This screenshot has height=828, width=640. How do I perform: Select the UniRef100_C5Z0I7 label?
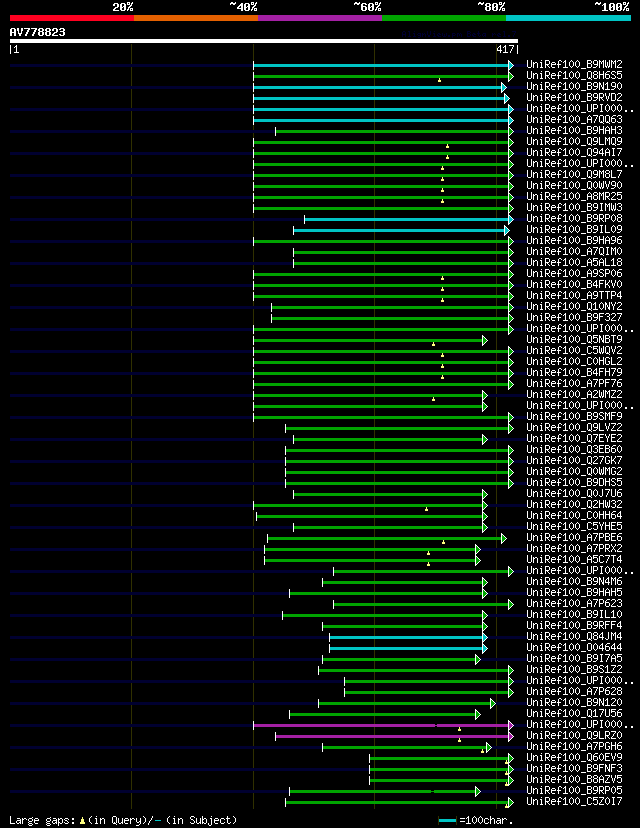(575, 801)
